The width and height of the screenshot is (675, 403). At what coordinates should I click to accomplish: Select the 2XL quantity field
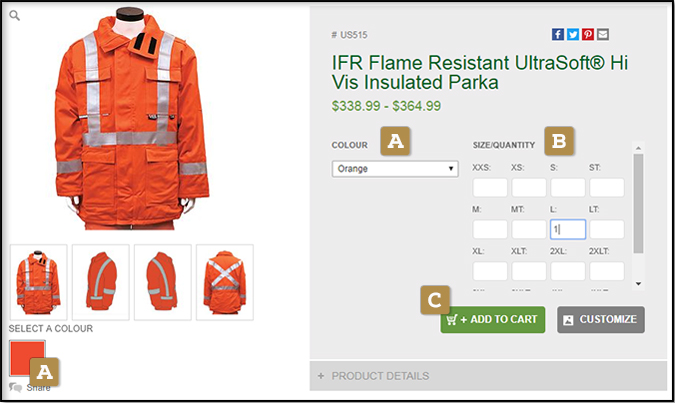pos(568,271)
